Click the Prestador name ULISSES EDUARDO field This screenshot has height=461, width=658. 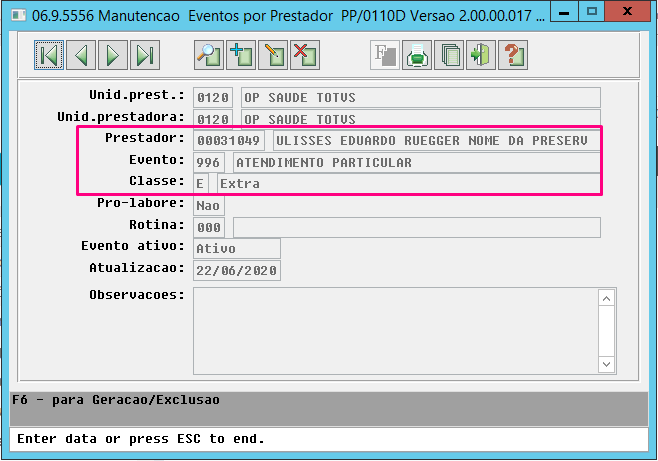(x=436, y=141)
